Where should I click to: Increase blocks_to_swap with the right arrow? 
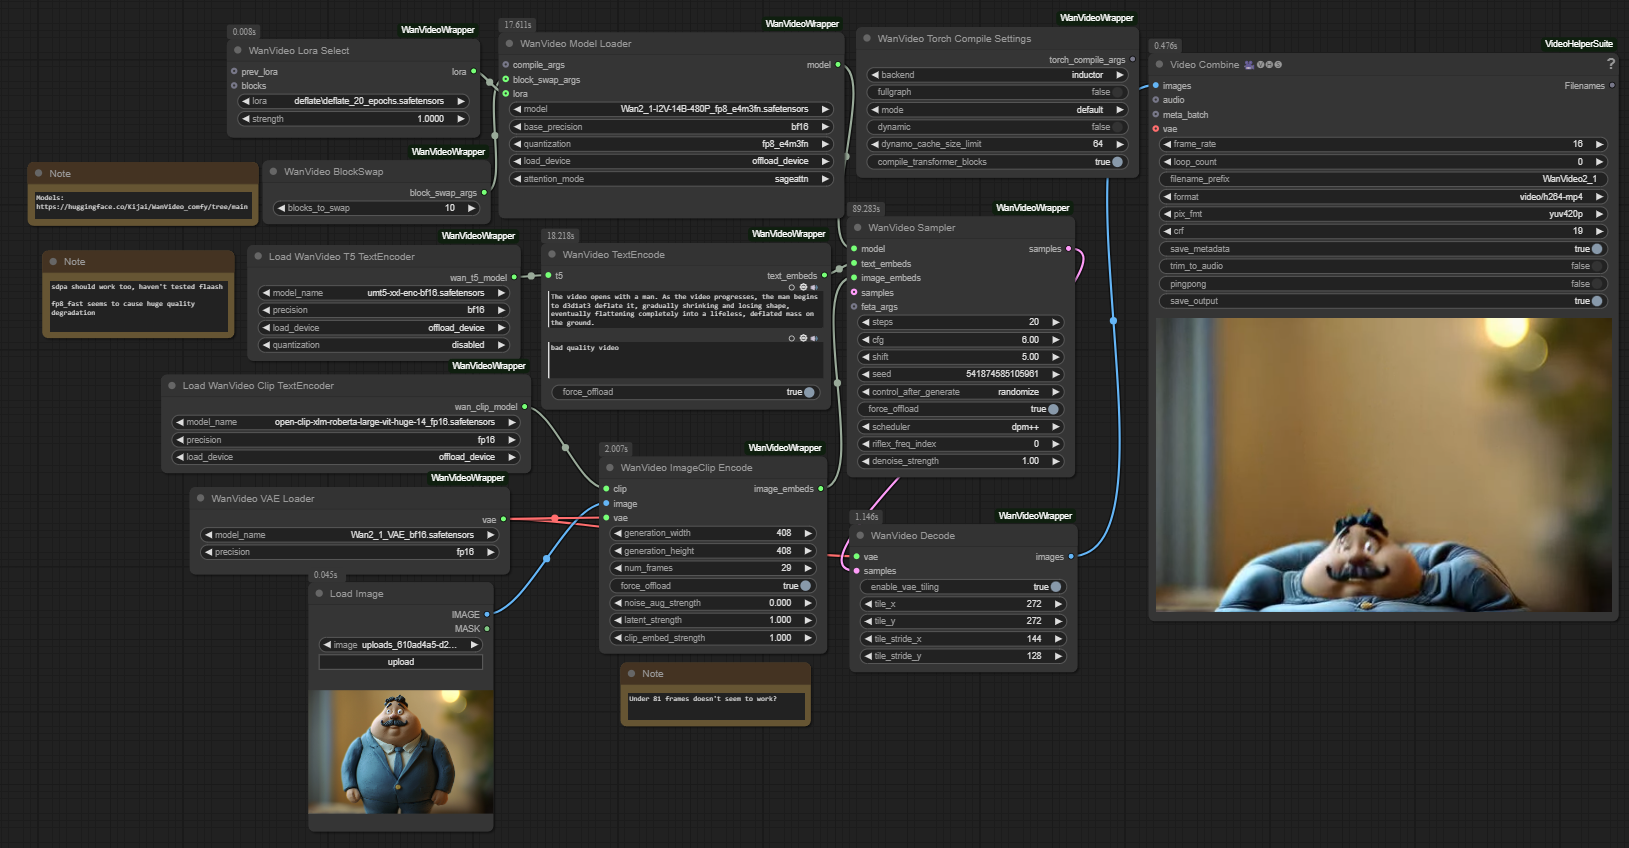471,208
